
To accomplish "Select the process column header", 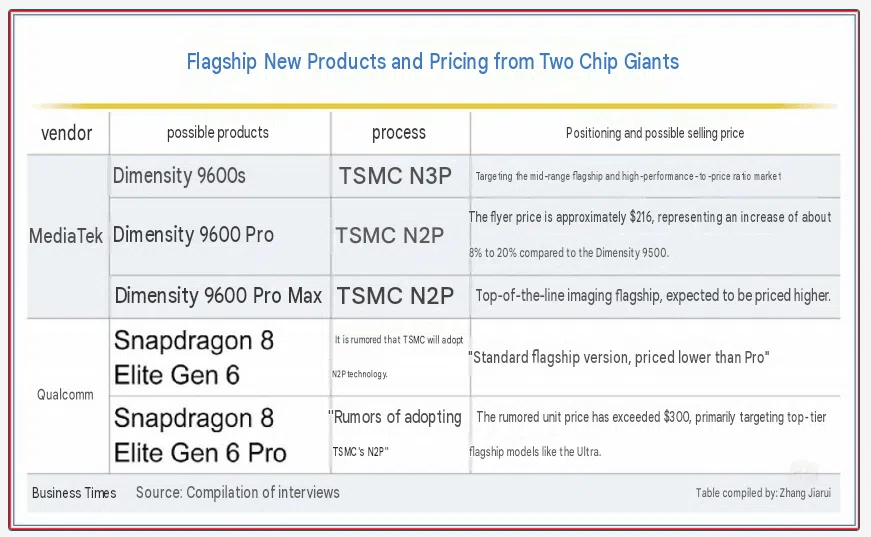I will (399, 133).
